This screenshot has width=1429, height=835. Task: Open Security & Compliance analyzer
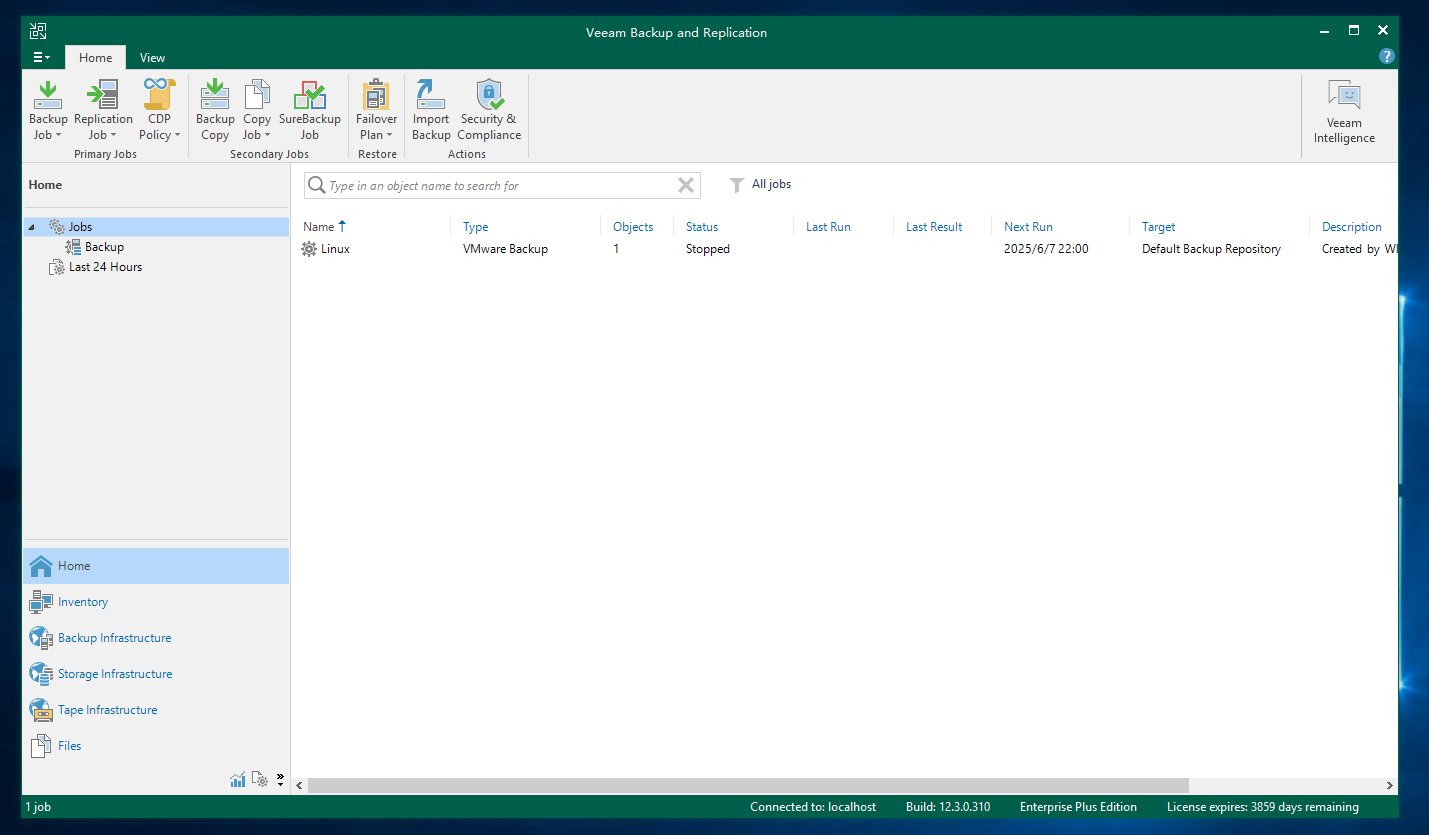489,110
